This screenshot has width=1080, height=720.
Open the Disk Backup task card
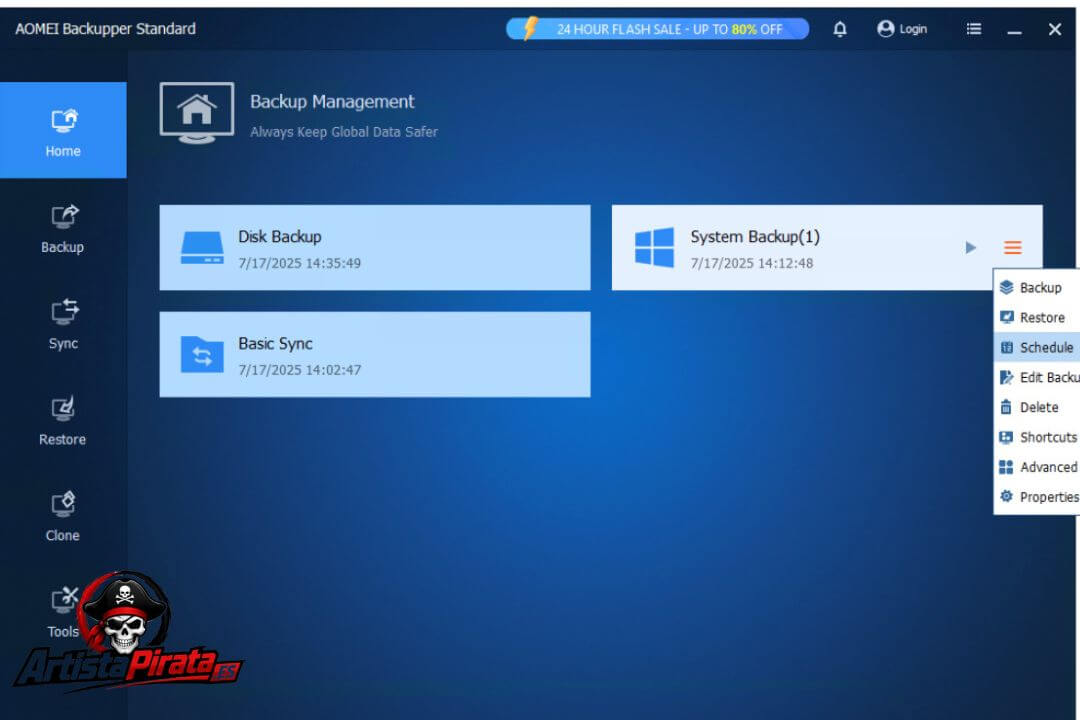tap(375, 247)
